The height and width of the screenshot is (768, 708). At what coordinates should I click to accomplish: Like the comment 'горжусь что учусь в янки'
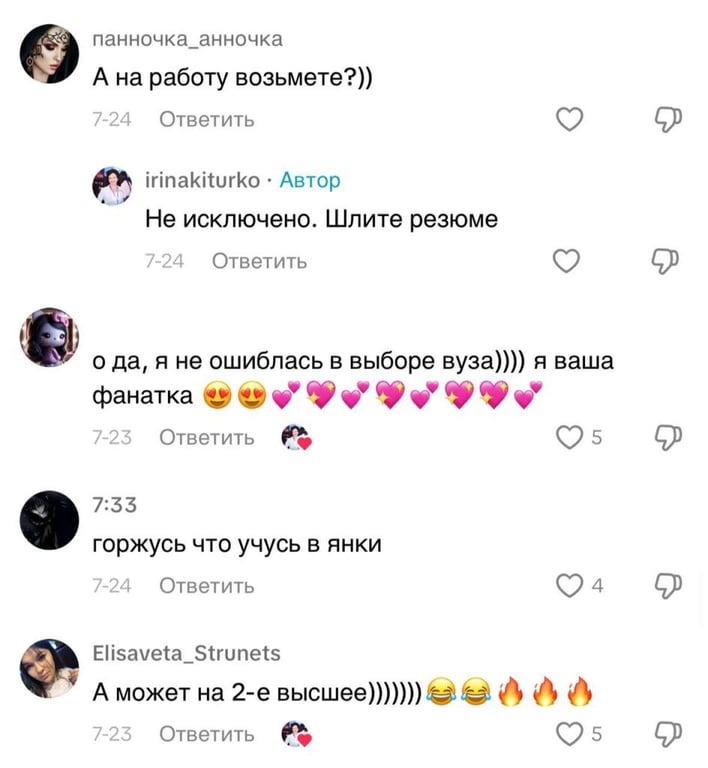coord(569,585)
